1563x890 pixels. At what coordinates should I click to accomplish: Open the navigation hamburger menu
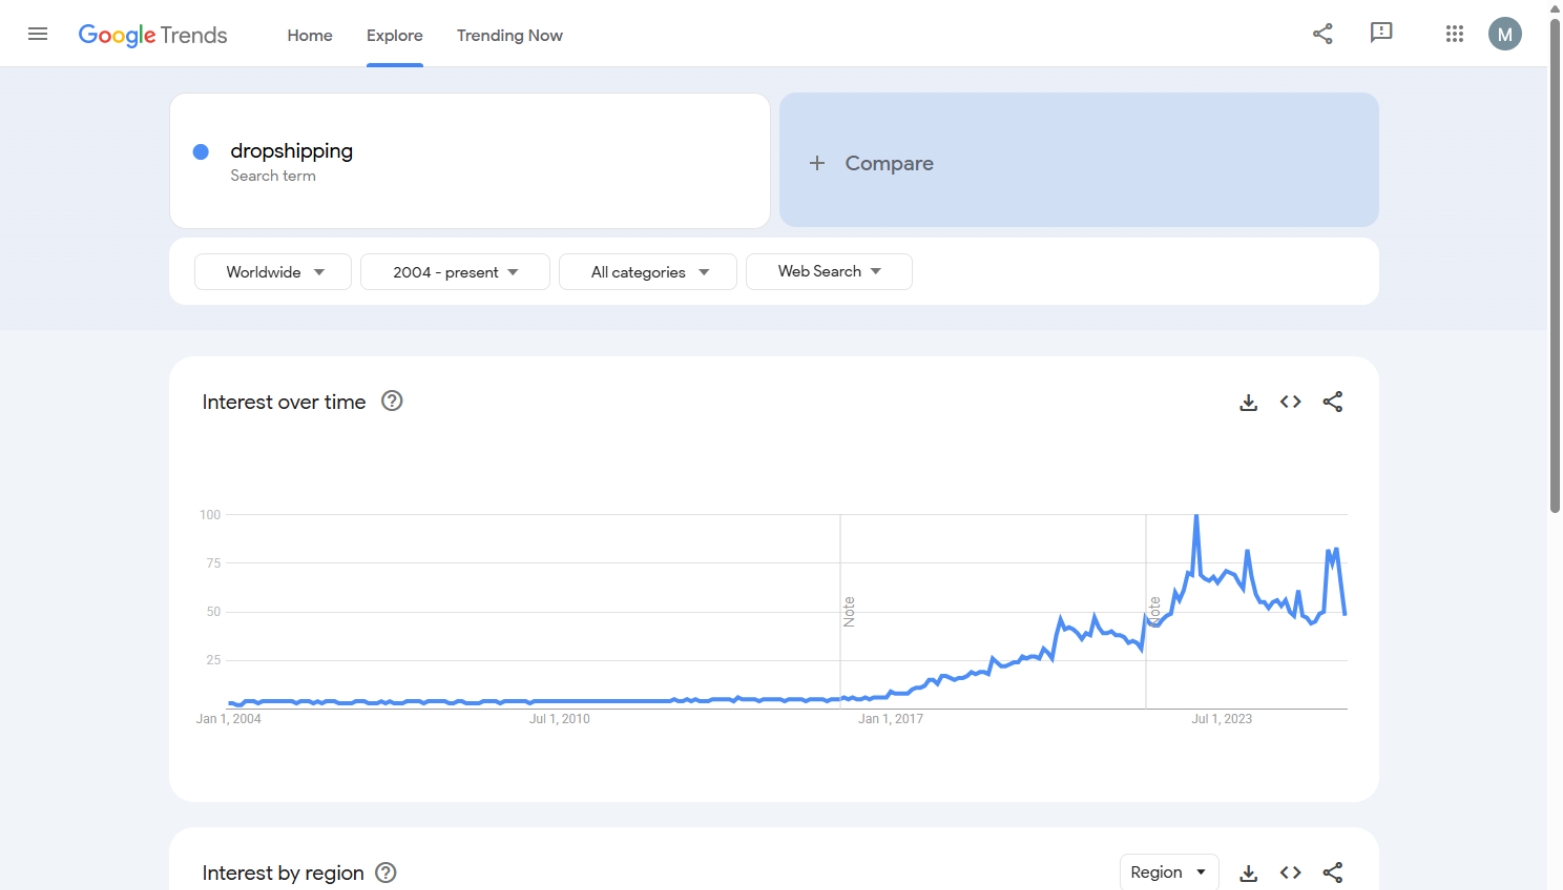[37, 33]
